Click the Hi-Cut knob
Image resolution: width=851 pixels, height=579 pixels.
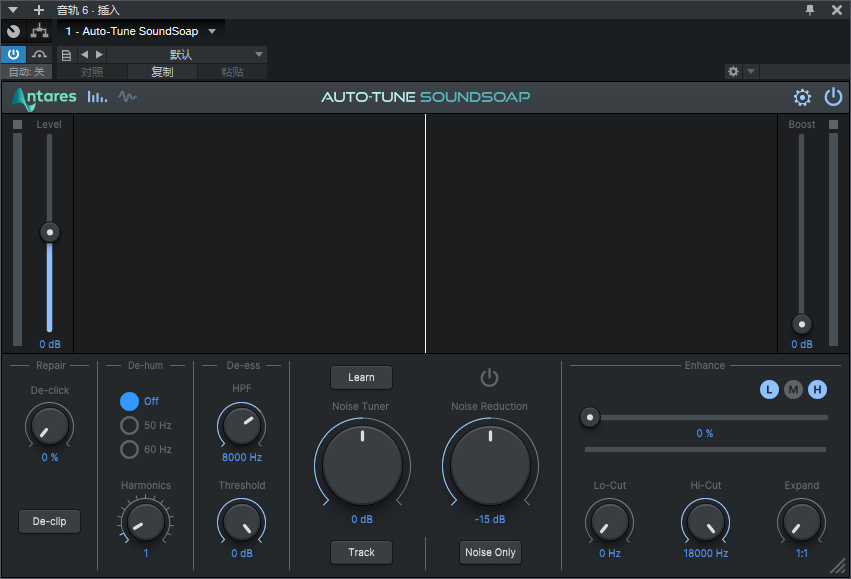pyautogui.click(x=706, y=522)
